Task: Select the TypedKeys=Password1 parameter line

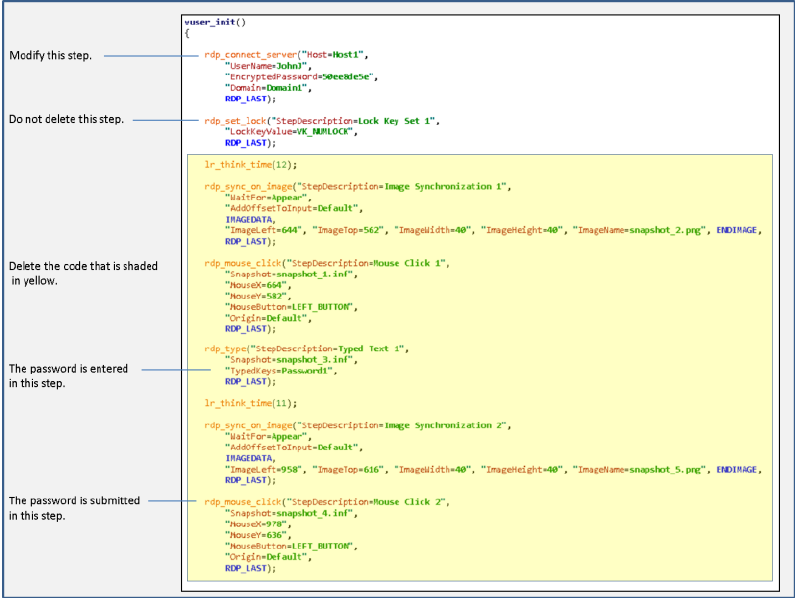Action: (280, 371)
